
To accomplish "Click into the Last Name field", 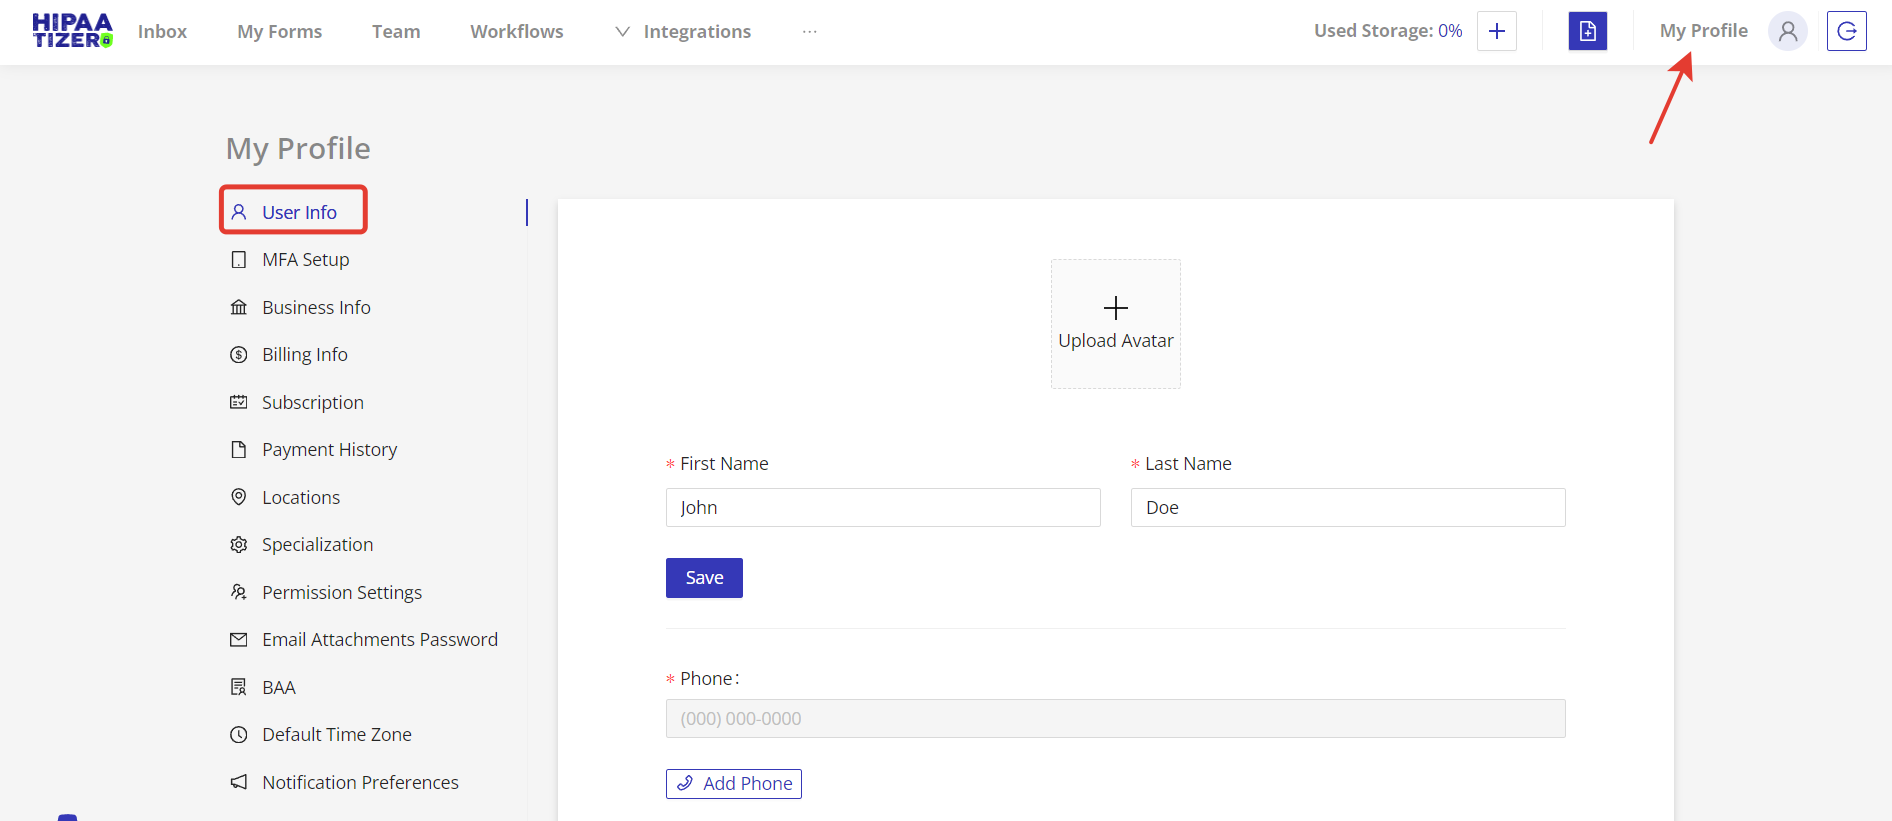I will (x=1347, y=508).
